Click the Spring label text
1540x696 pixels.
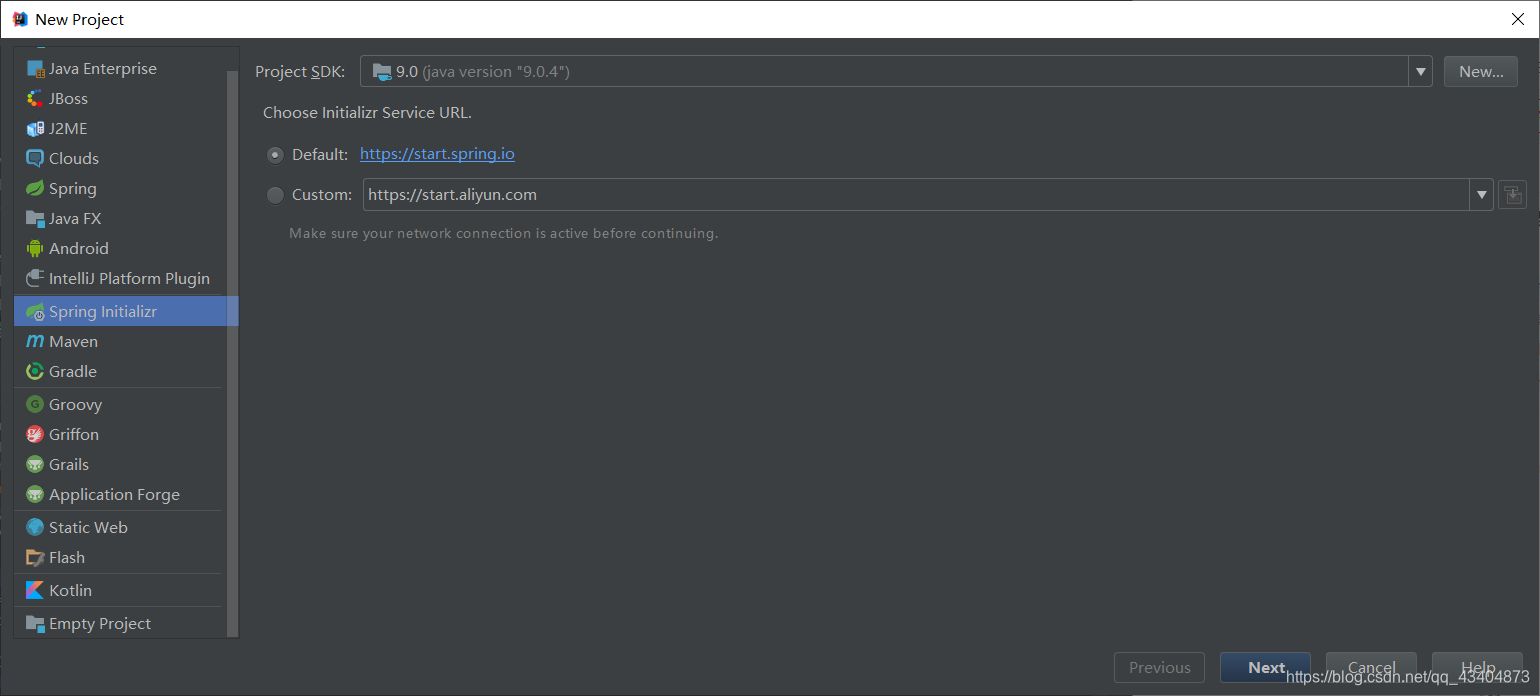point(73,189)
